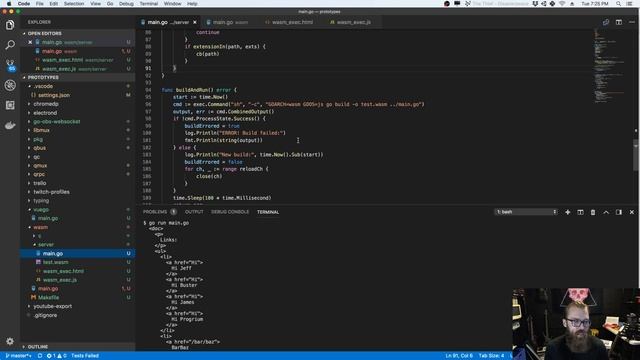The image size is (640, 360).
Task: Expand the go-obs-websocket folder
Action: (x=57, y=122)
